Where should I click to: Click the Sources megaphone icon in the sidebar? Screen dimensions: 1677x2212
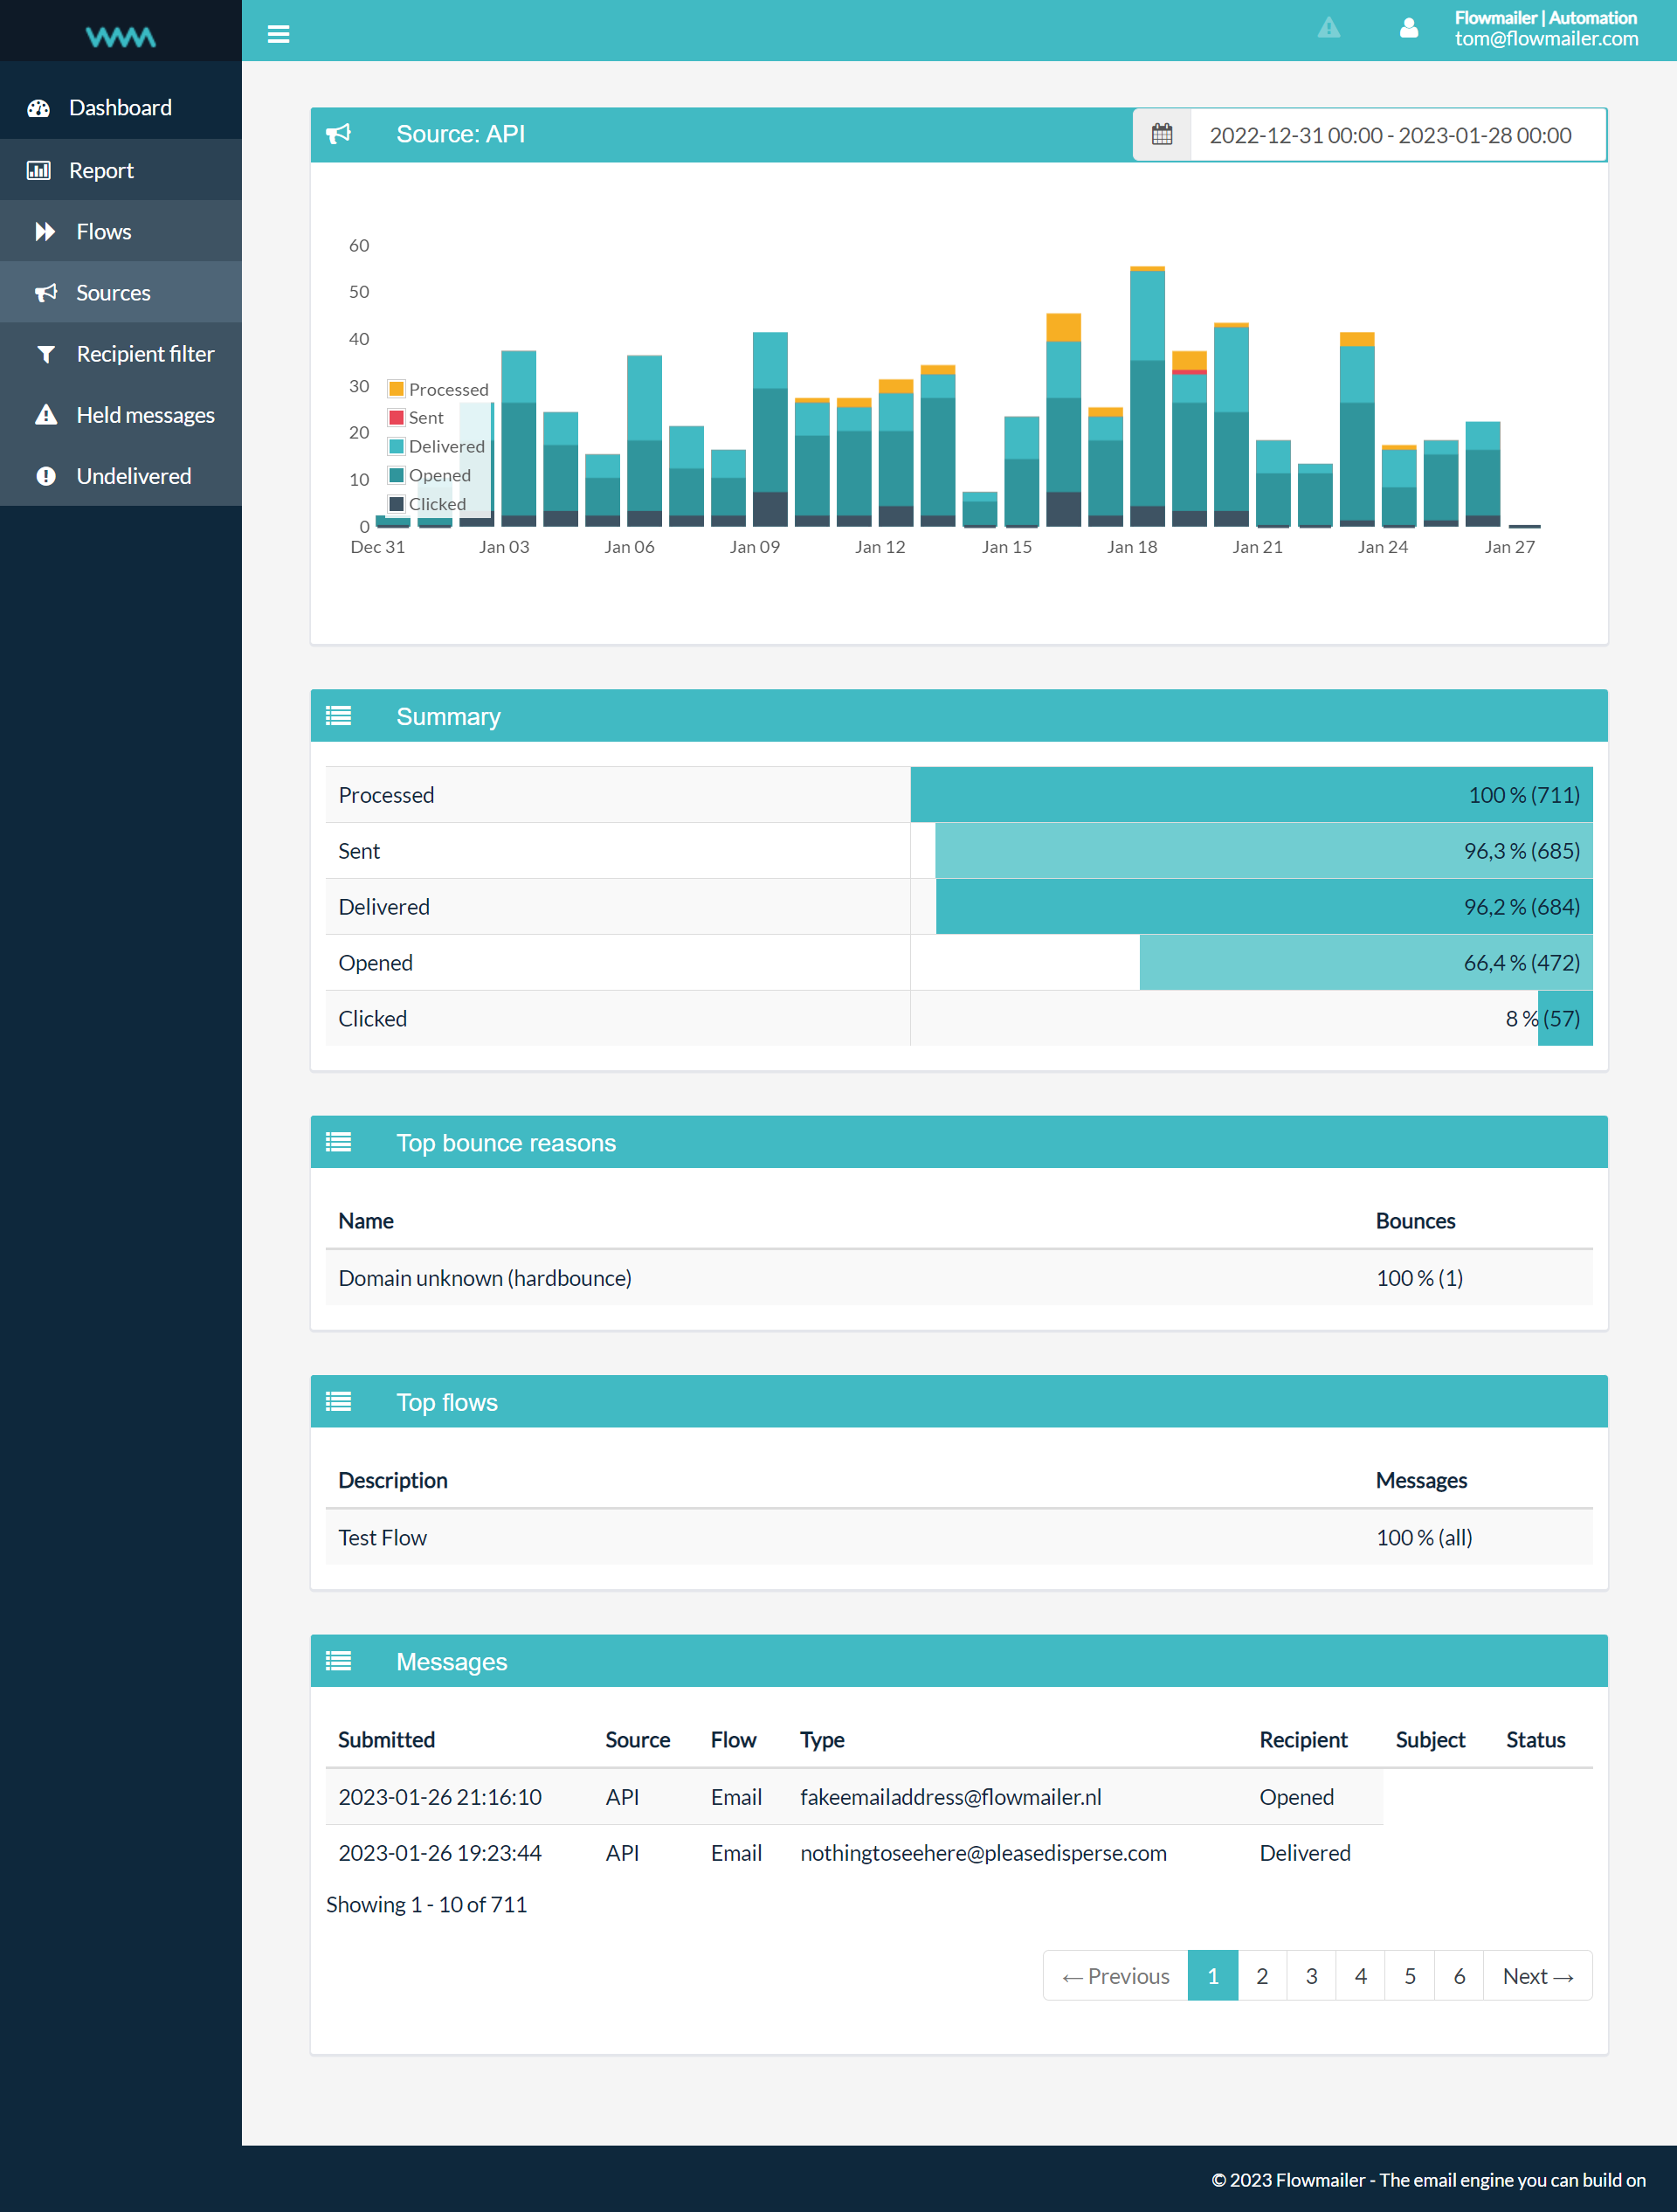coord(45,292)
